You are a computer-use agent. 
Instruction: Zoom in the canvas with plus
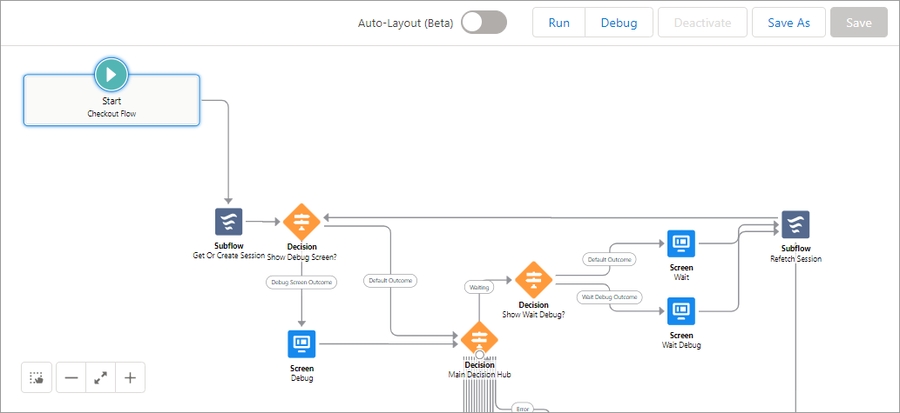(129, 378)
